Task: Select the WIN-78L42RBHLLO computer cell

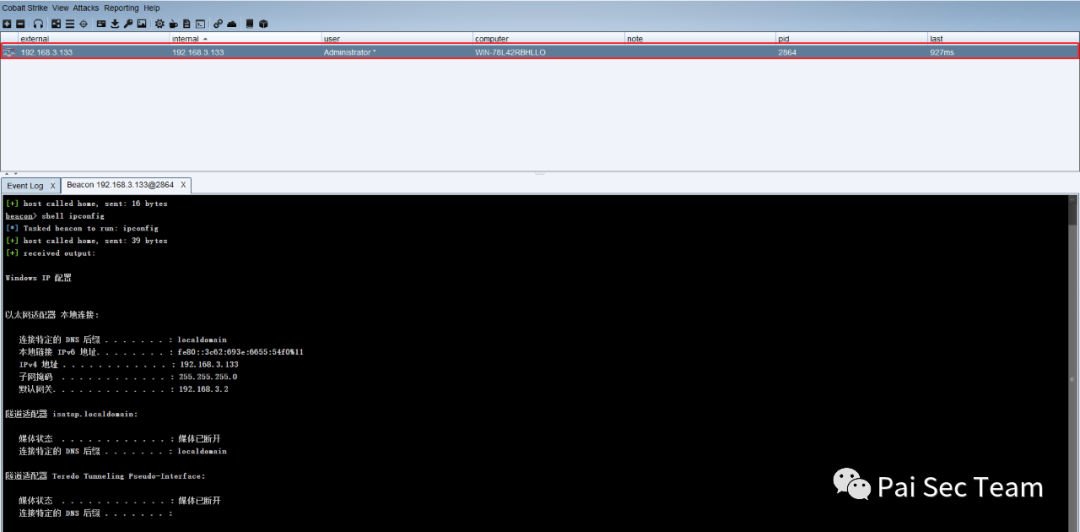Action: (510, 52)
